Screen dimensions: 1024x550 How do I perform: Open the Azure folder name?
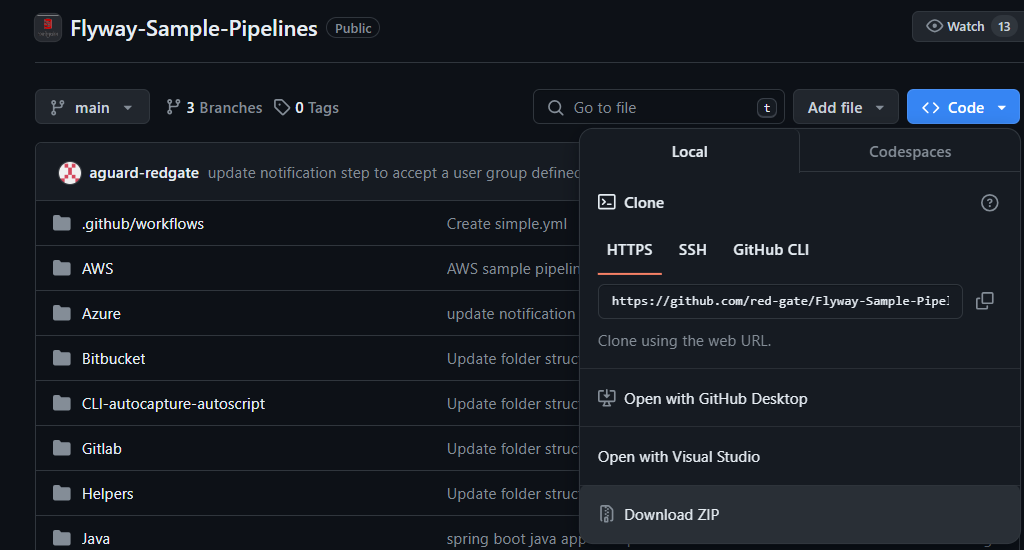coord(101,314)
